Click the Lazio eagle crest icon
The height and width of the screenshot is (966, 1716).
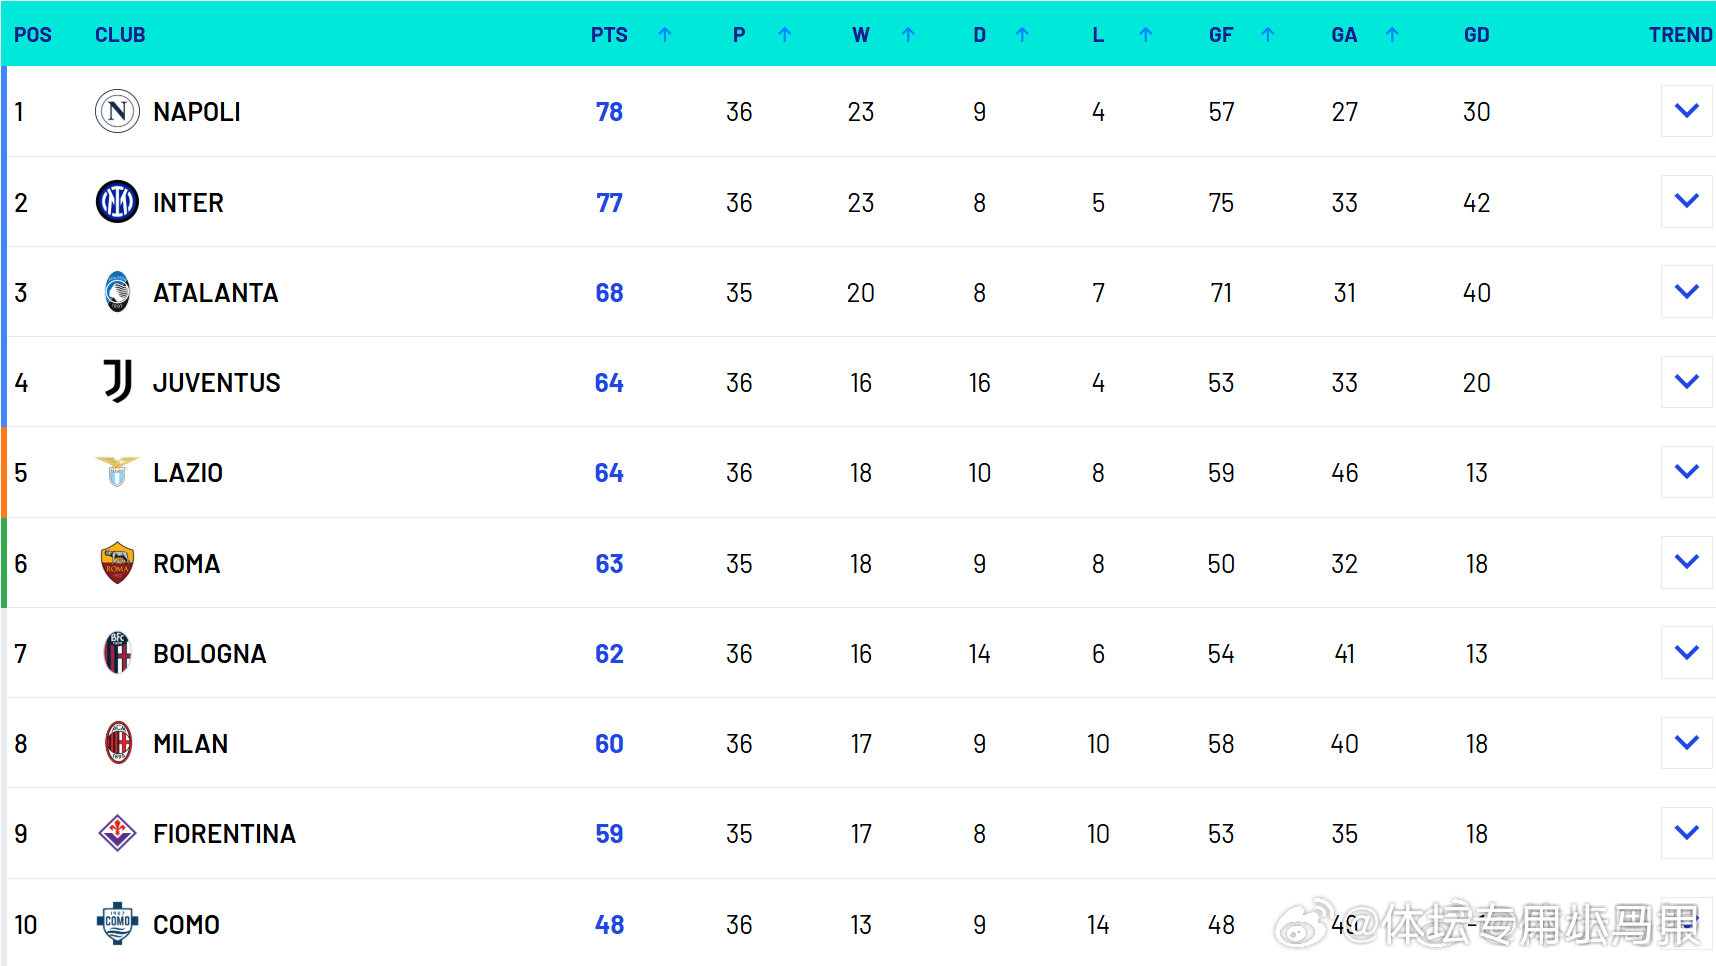(117, 472)
